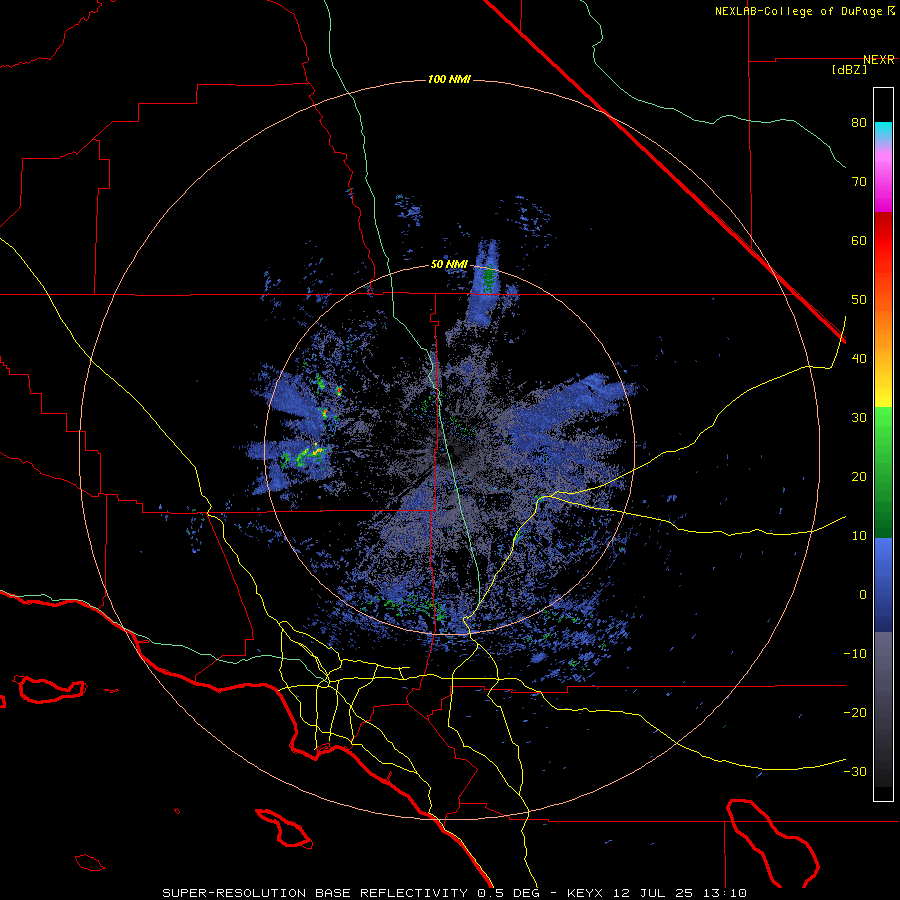The height and width of the screenshot is (900, 900).
Task: Click the -20 value on the dBZ scale
Action: (855, 713)
